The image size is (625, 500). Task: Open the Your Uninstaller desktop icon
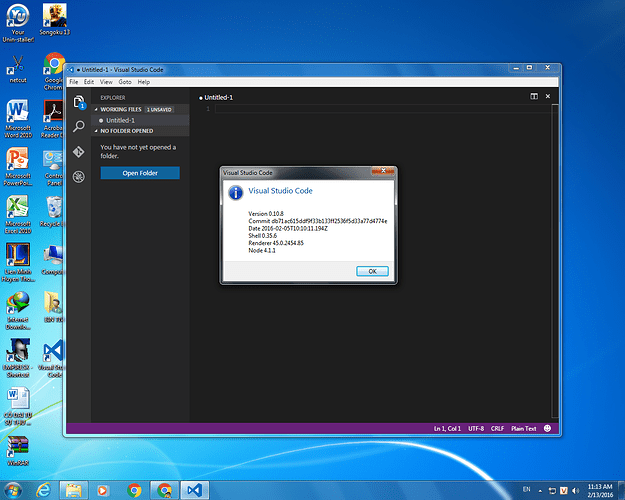pos(18,23)
